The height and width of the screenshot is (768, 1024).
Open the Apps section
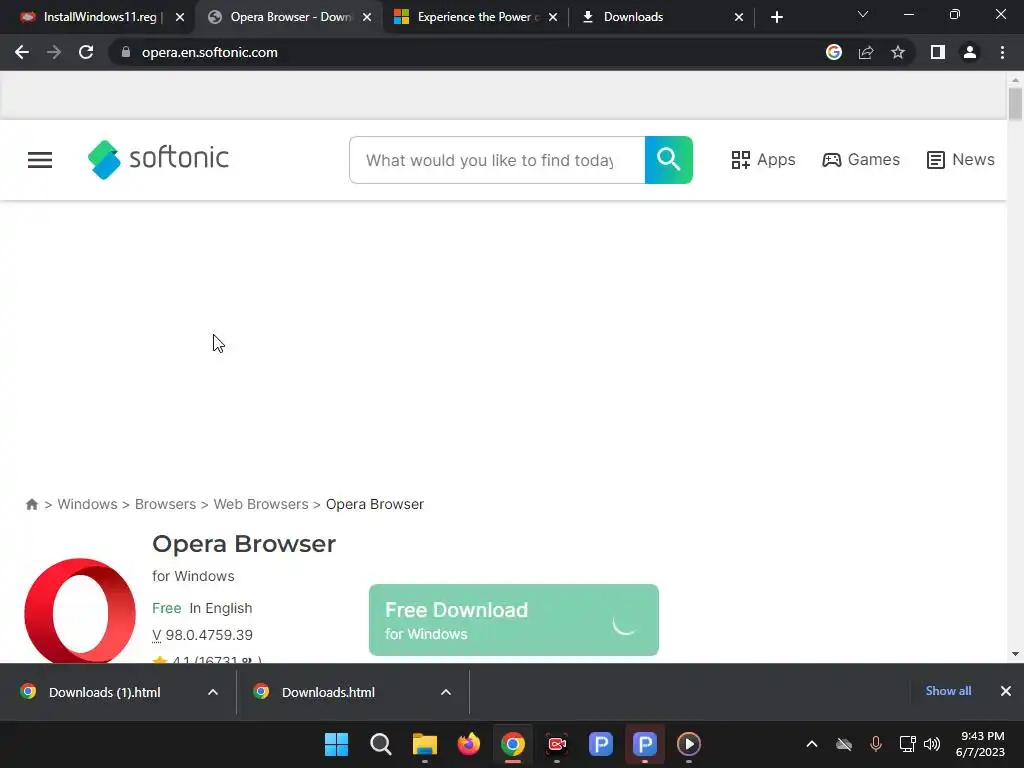tap(763, 159)
